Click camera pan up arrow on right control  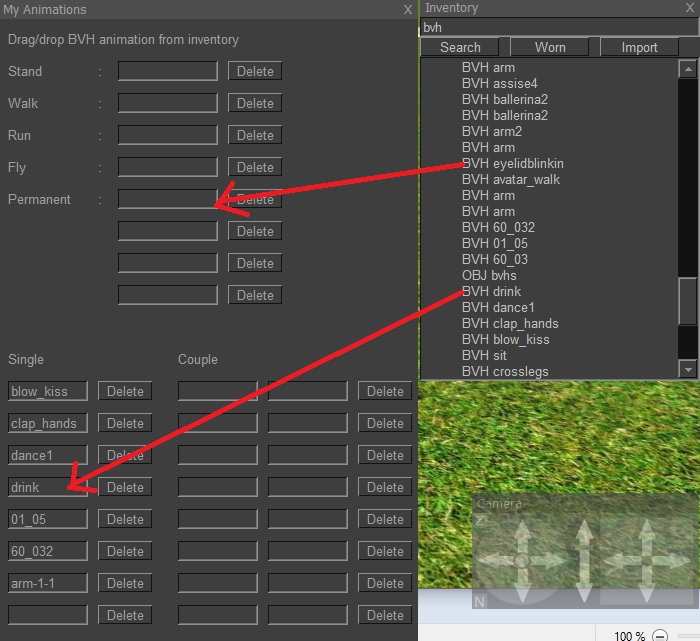646,533
